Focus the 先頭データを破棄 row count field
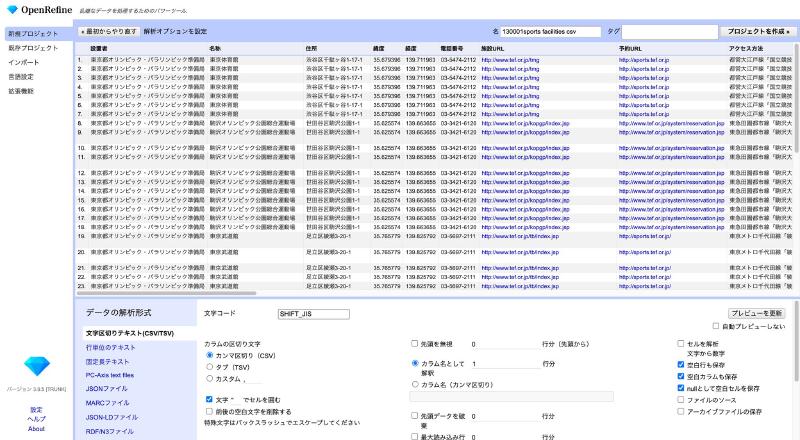800x440 pixels. point(505,417)
